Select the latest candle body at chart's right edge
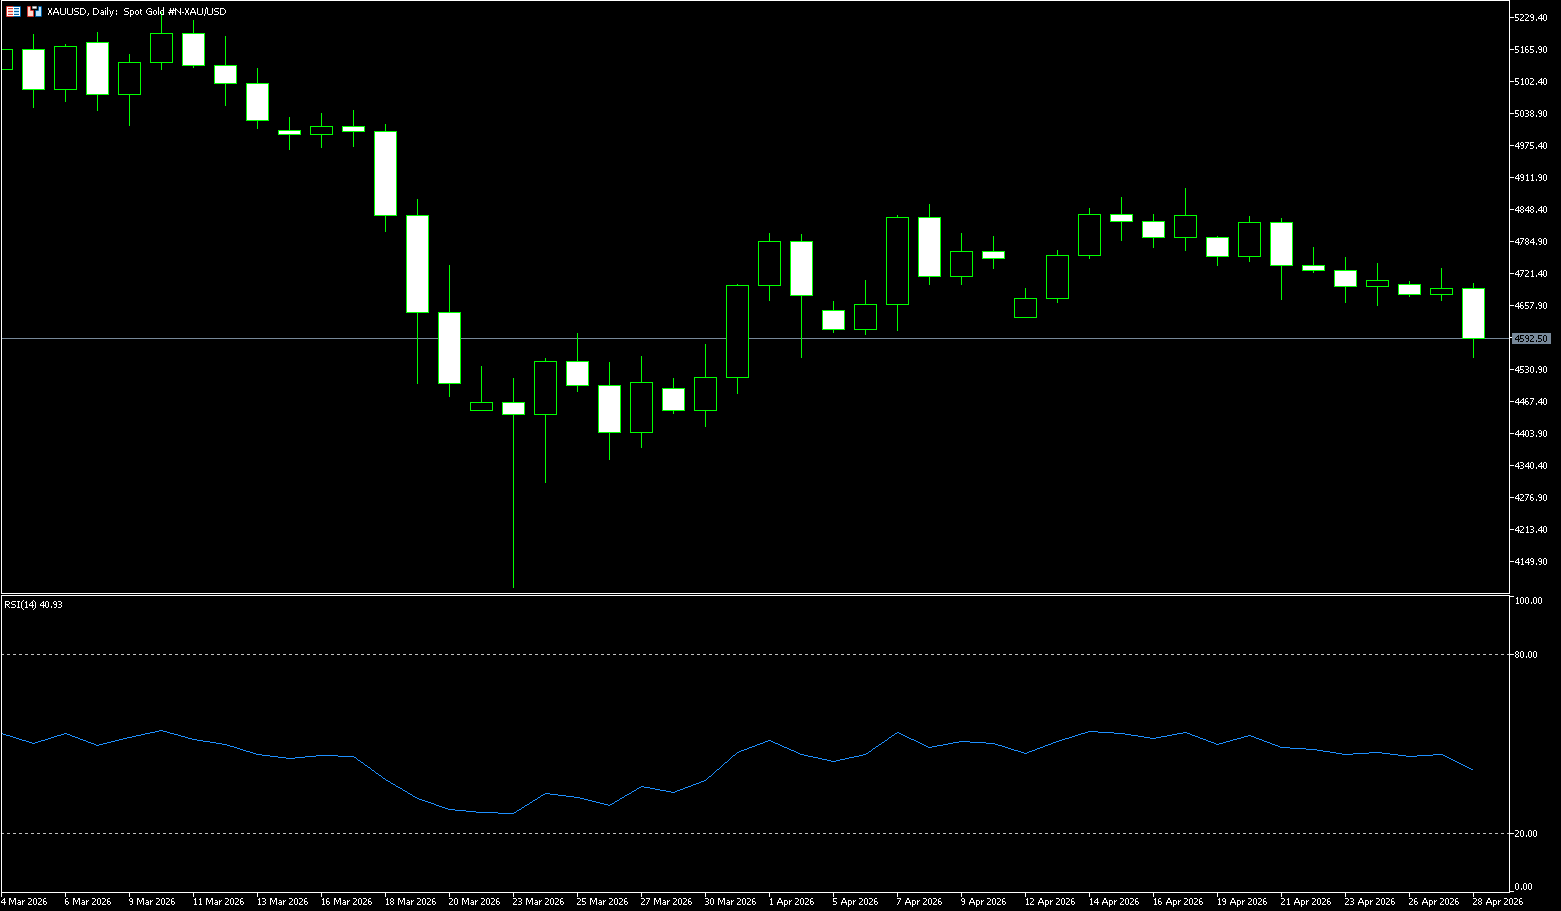The width and height of the screenshot is (1561, 911). click(1473, 313)
